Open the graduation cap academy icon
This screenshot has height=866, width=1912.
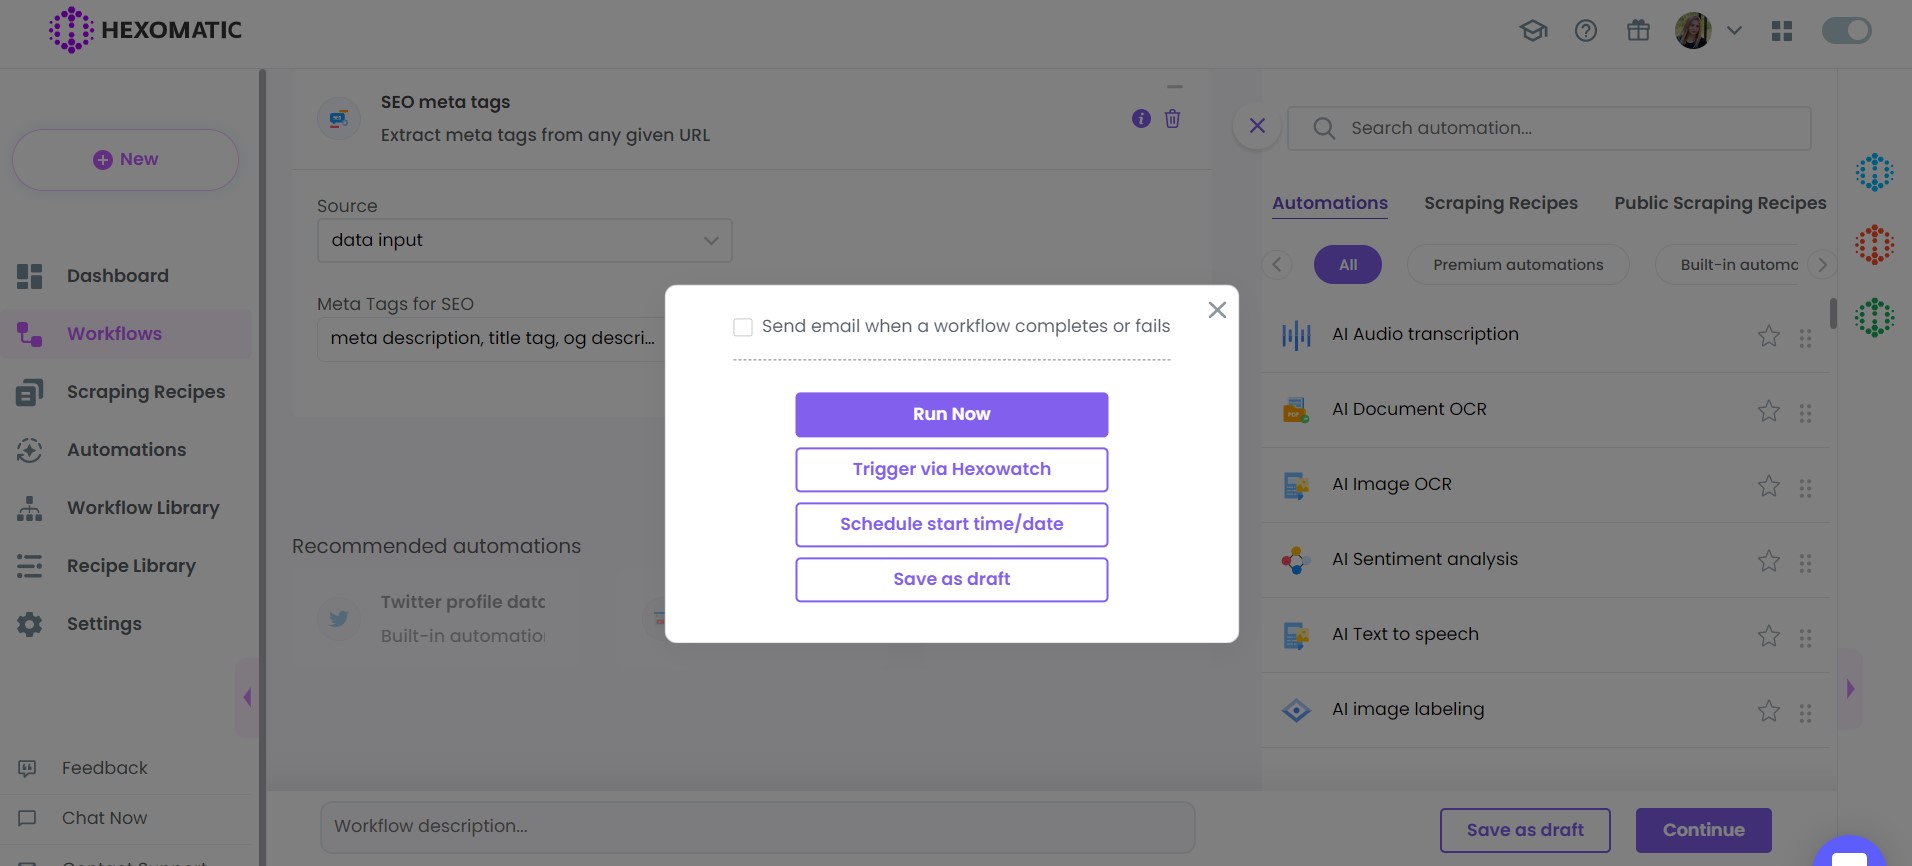[x=1533, y=31]
